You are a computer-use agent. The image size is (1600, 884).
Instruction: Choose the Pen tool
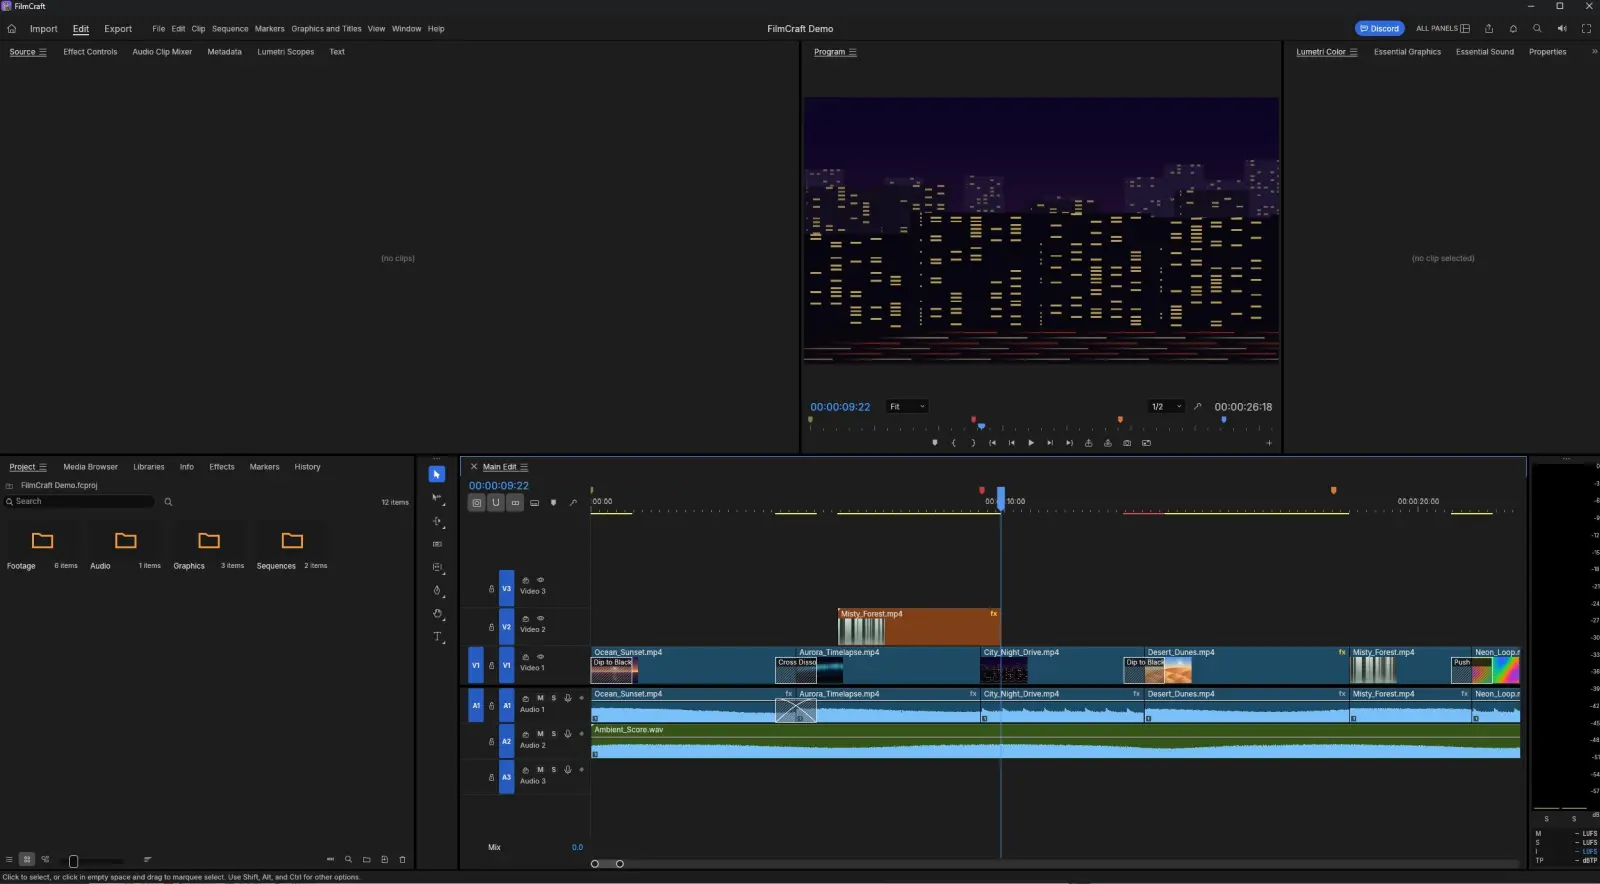coord(437,591)
